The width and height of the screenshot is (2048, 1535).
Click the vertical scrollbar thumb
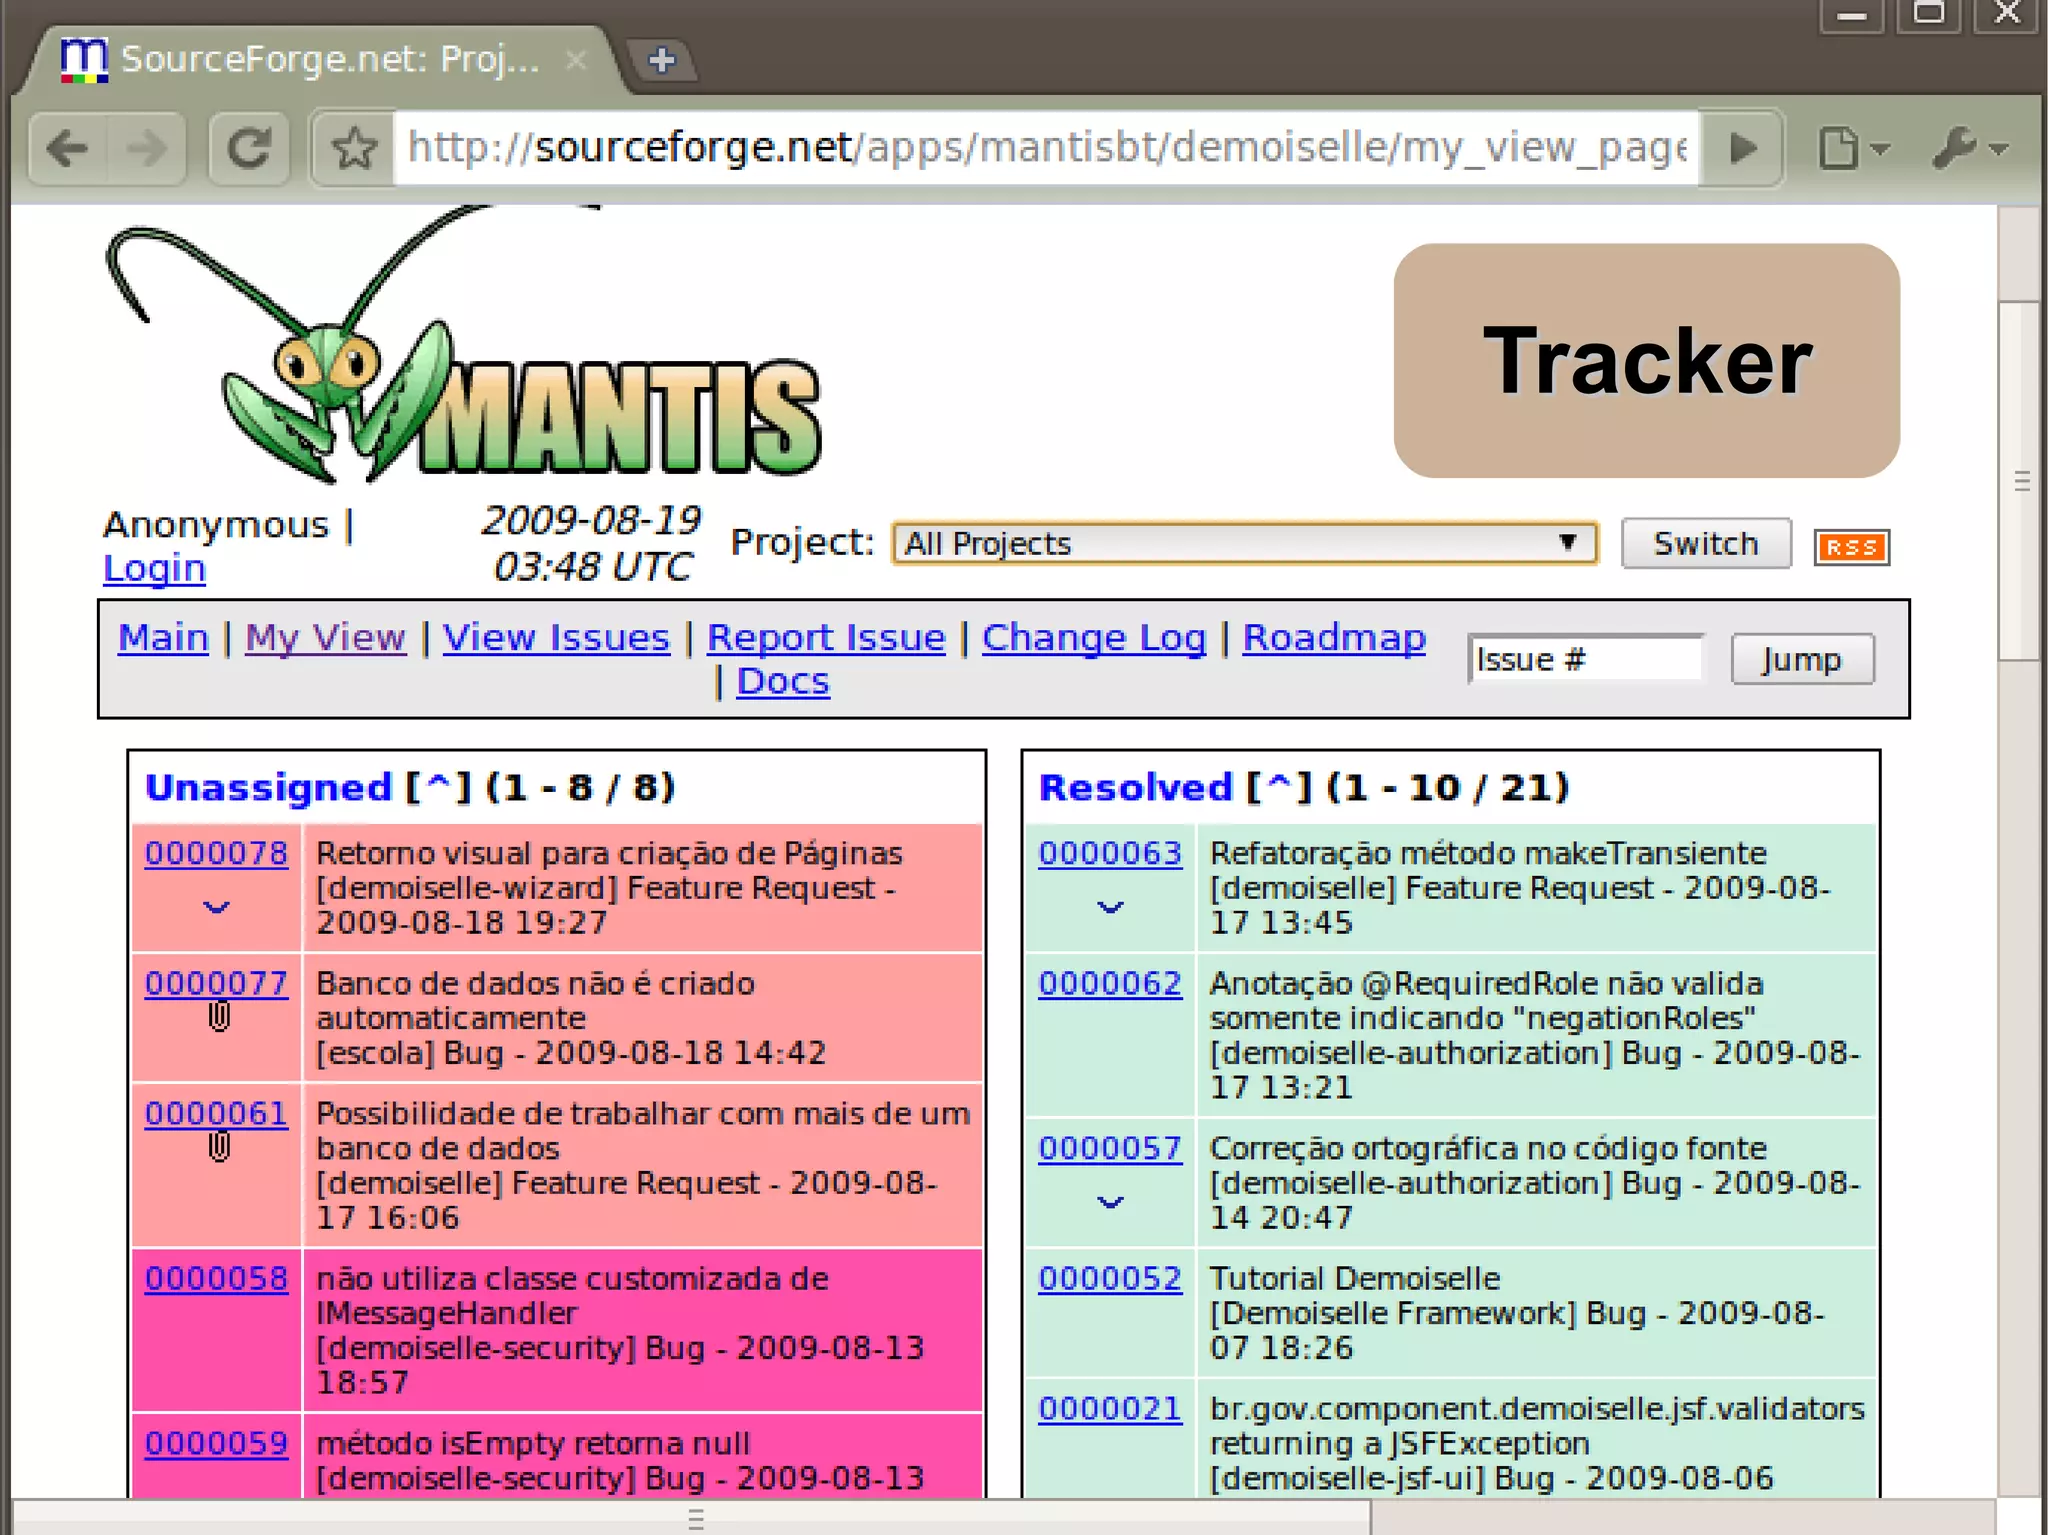2020,480
